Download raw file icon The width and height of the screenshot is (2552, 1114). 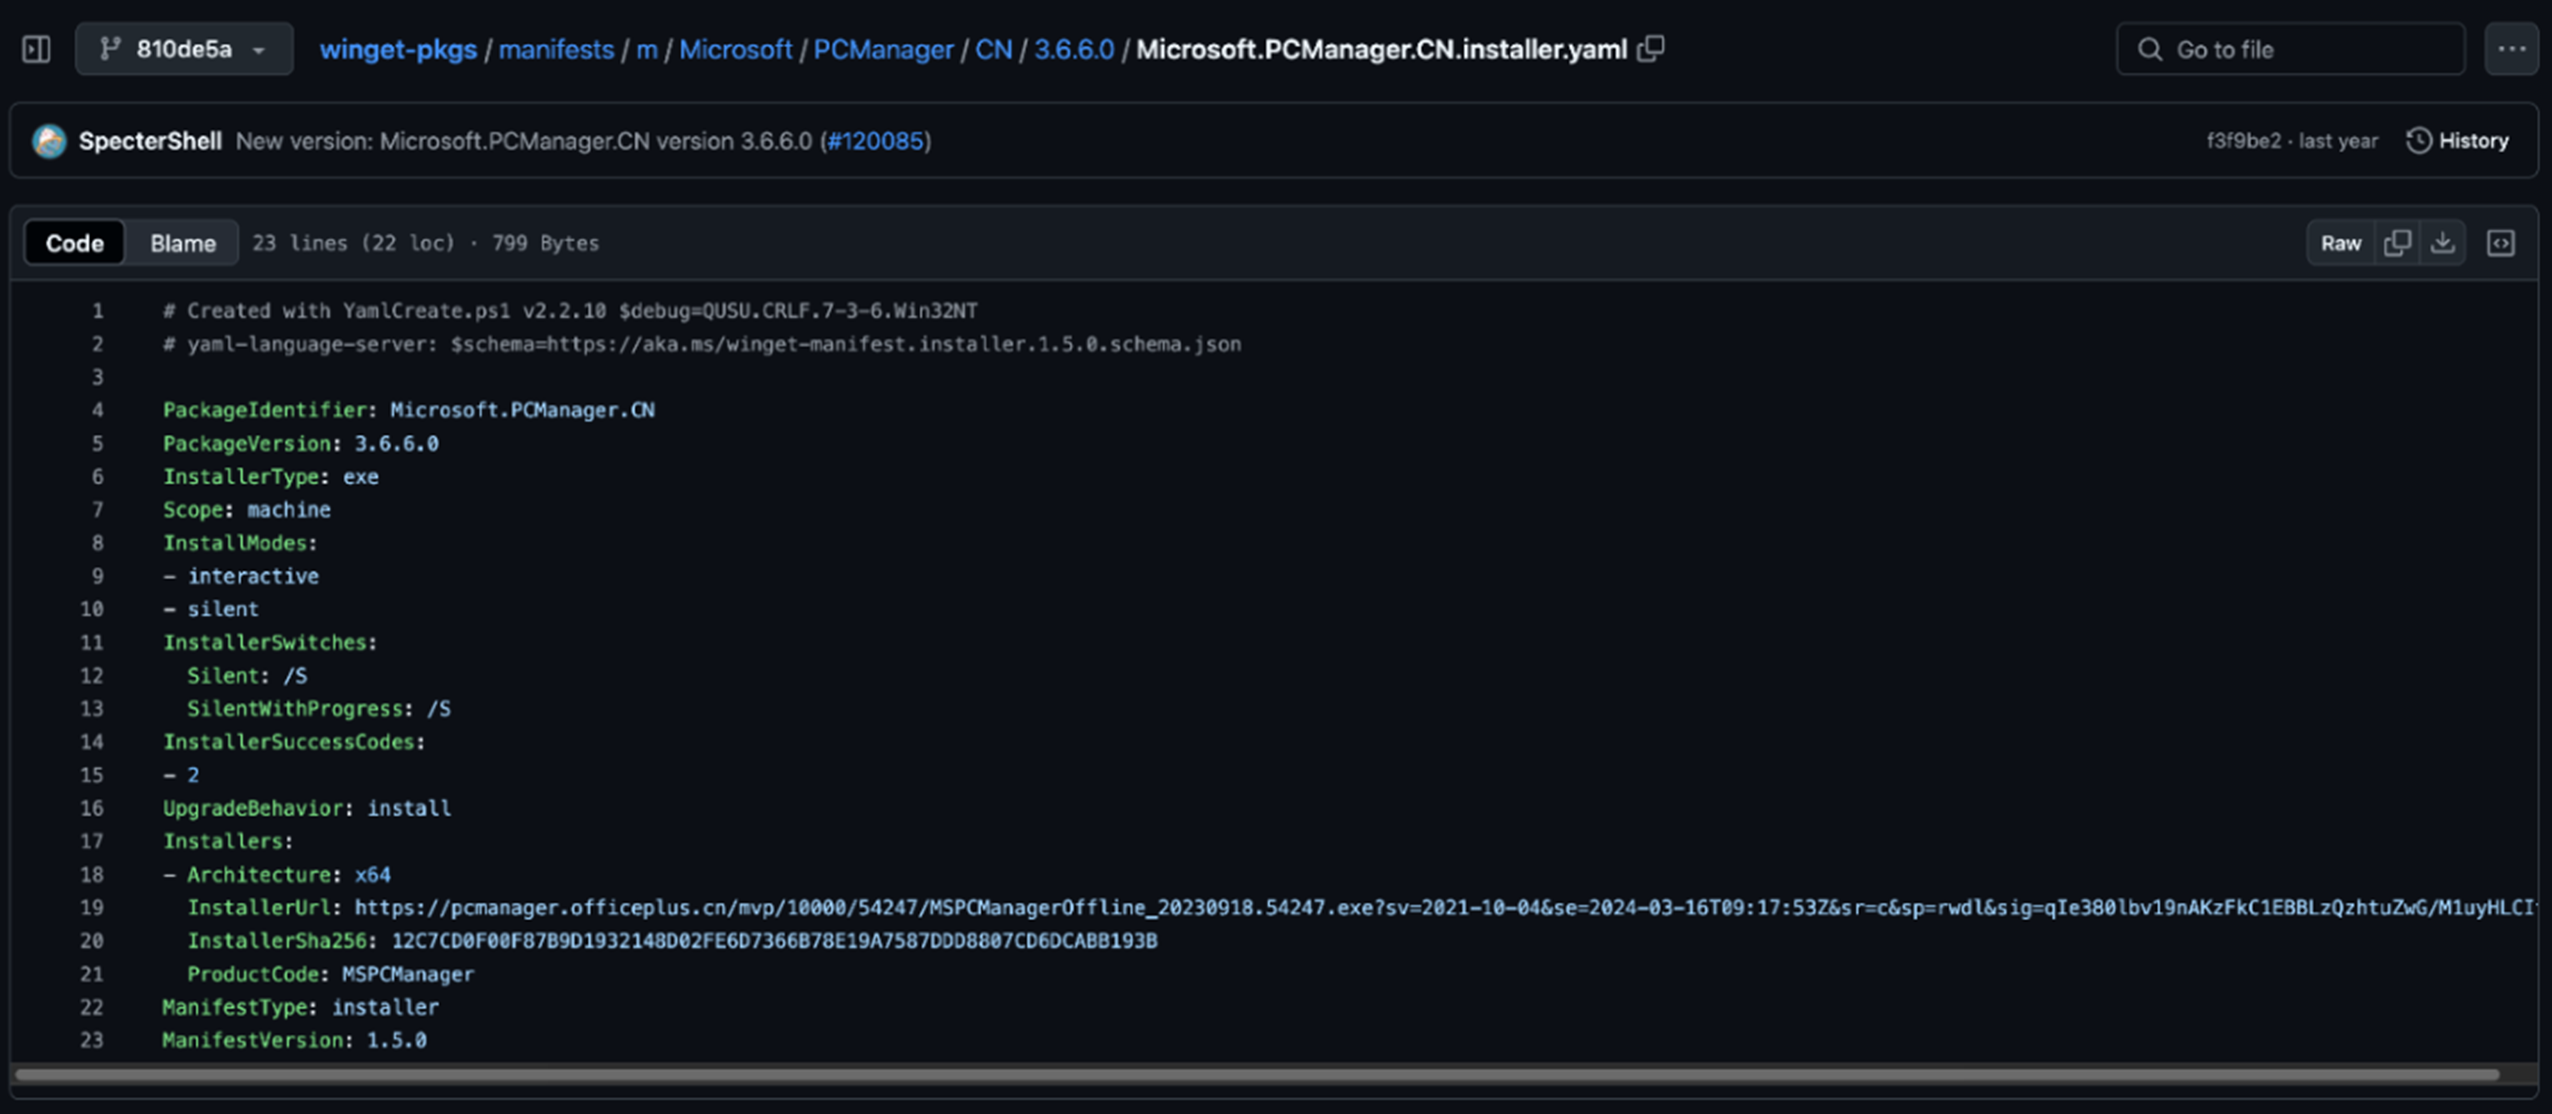(2443, 243)
